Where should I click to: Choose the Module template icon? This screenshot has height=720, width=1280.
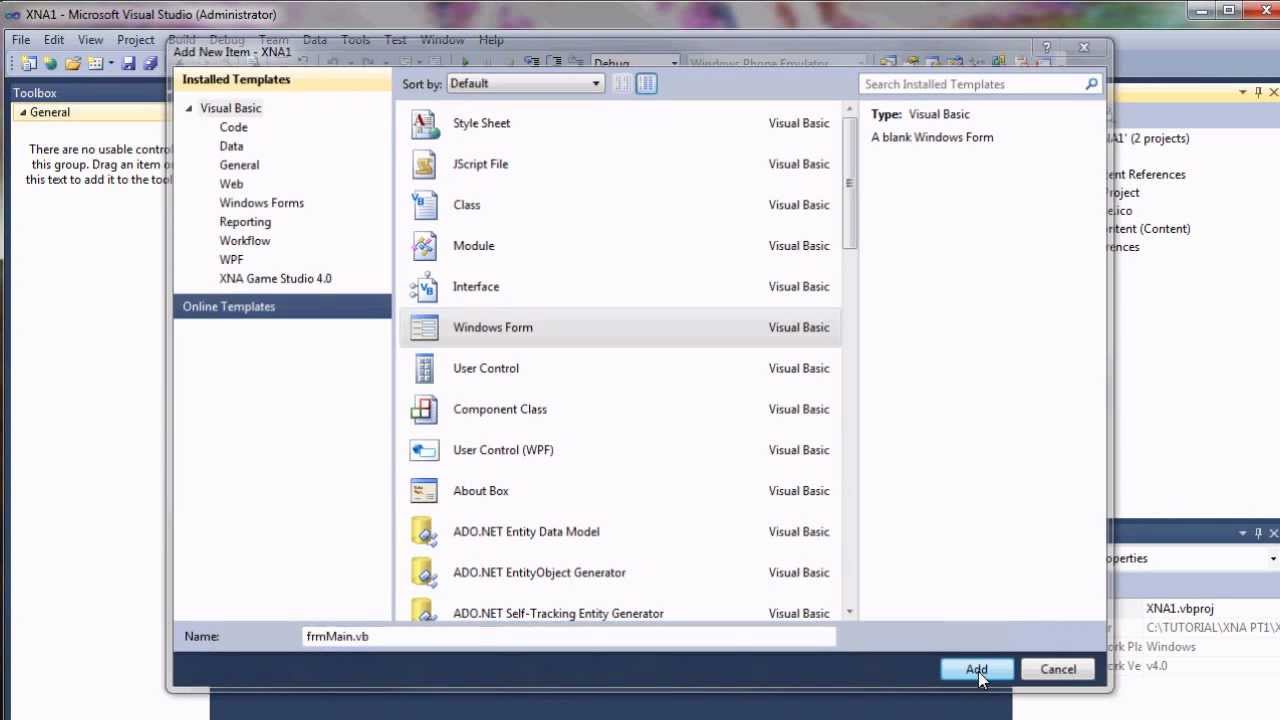424,246
